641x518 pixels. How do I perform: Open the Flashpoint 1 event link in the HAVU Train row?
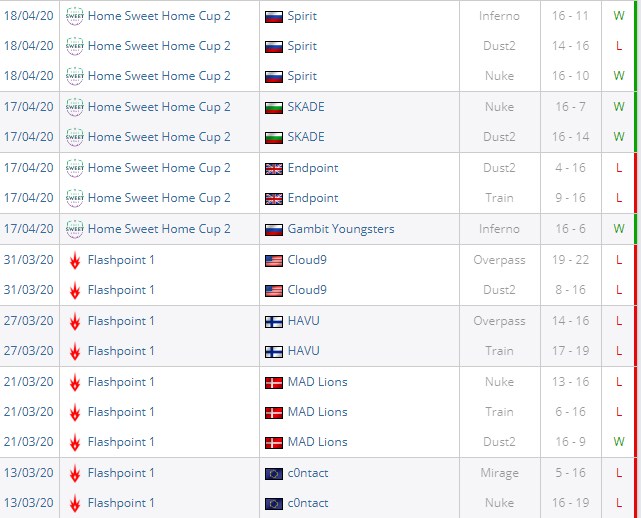point(121,351)
